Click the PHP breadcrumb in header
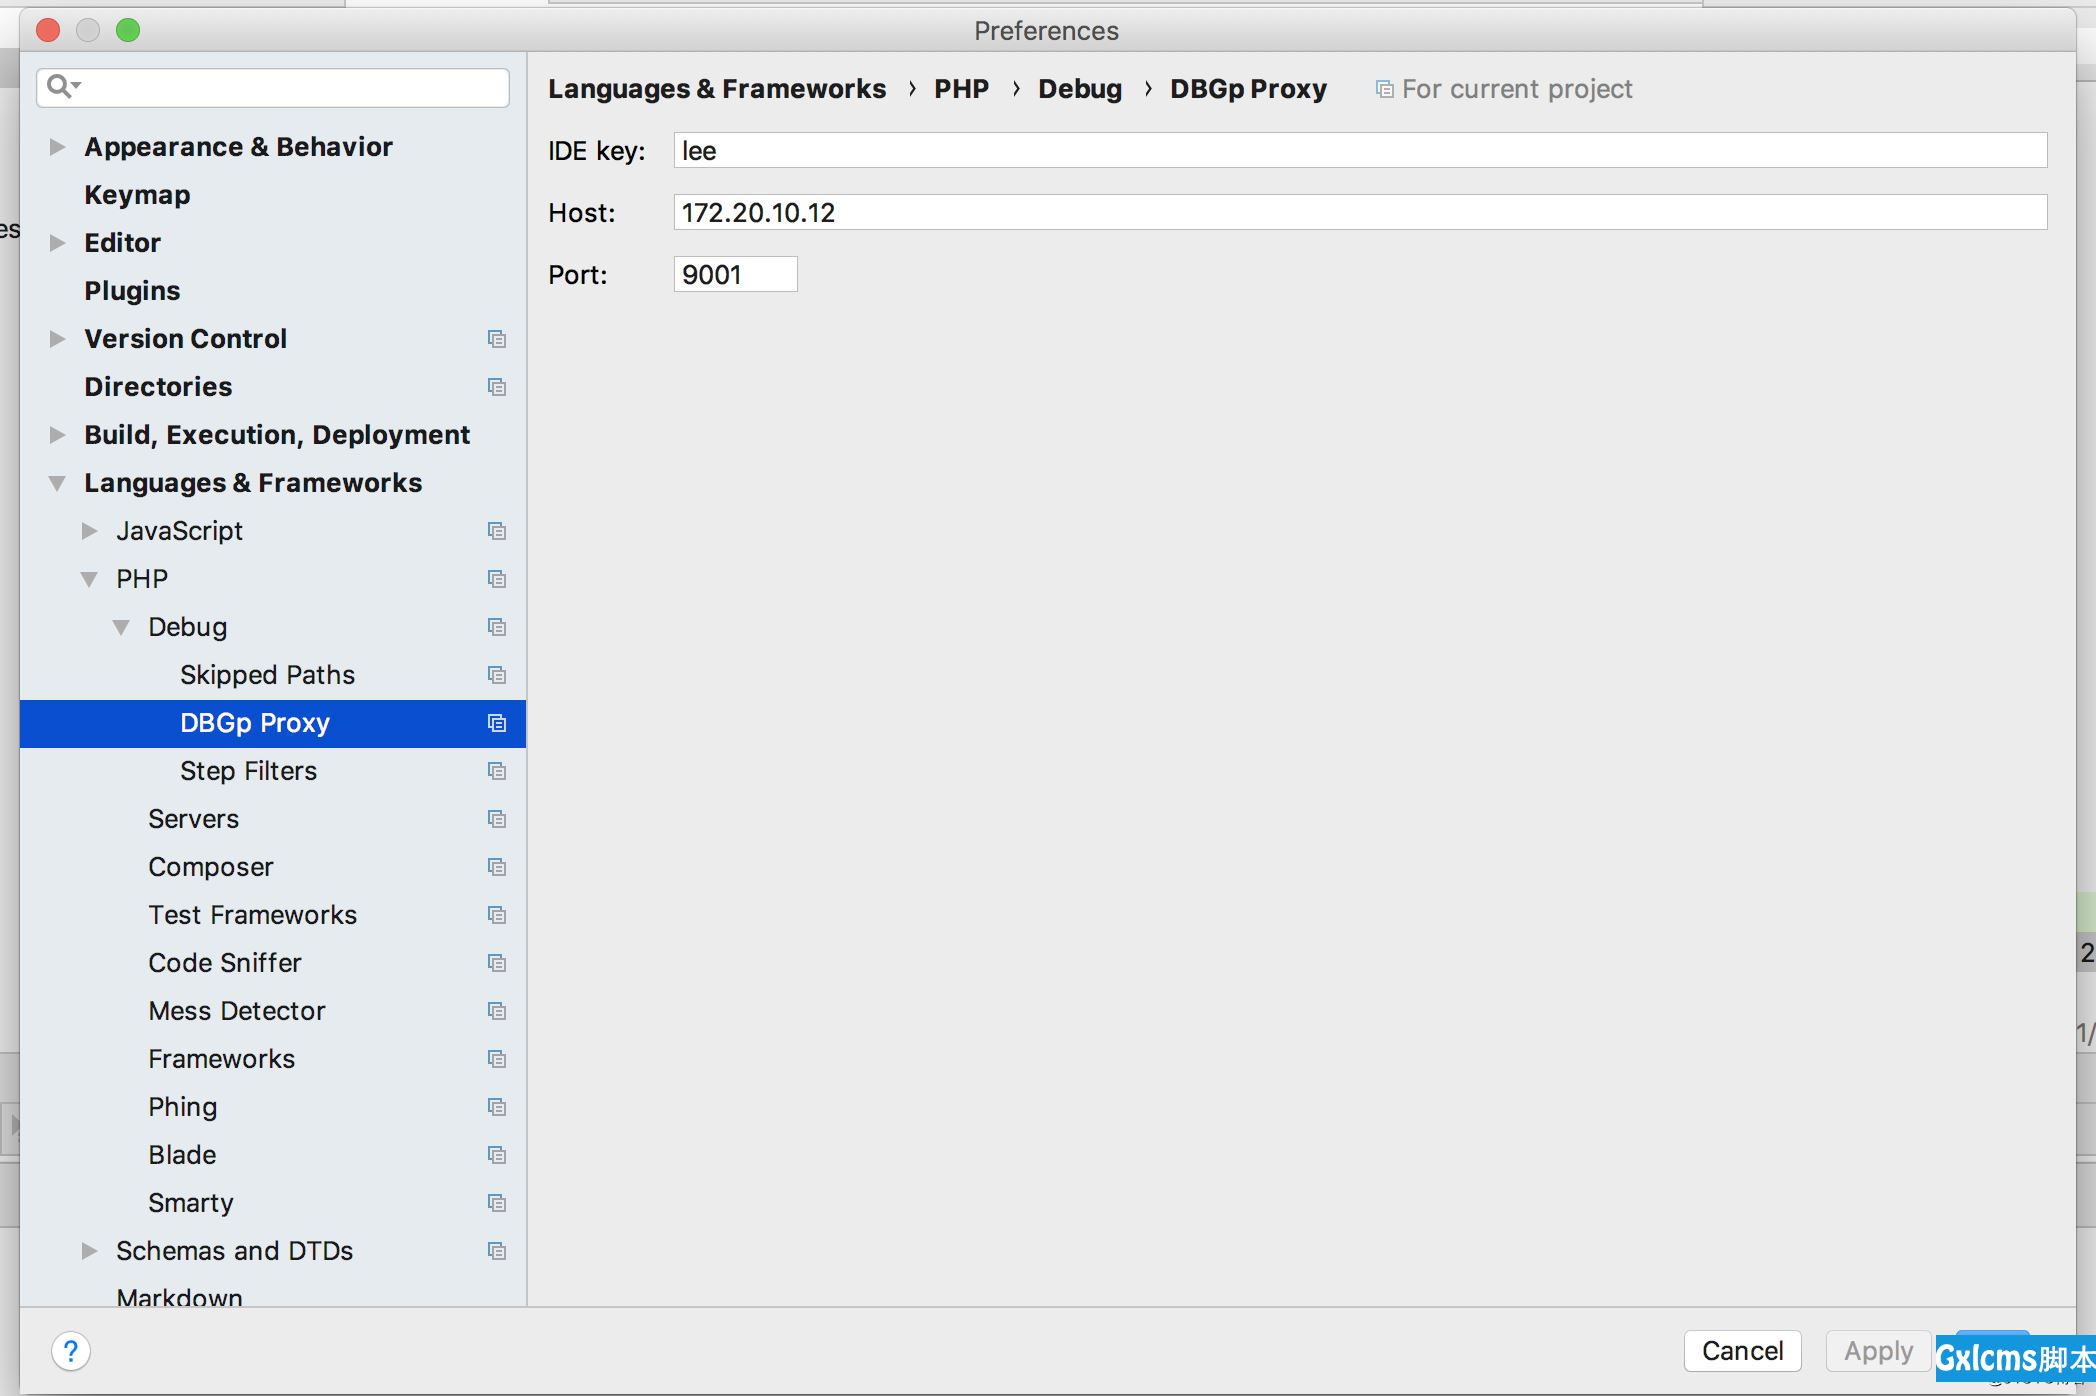 coord(961,89)
